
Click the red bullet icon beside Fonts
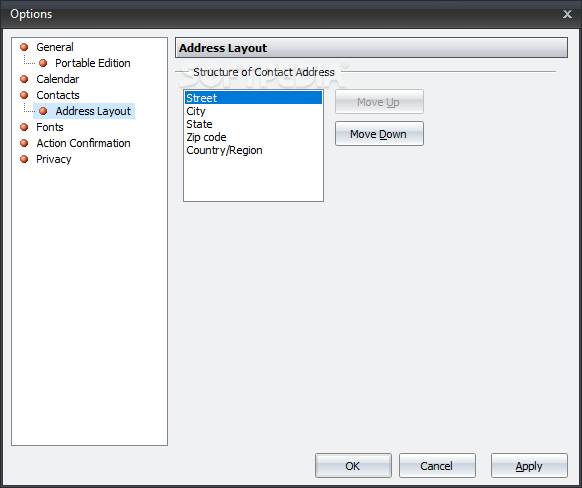(24, 127)
